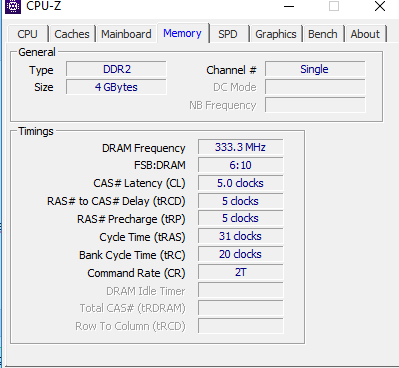Click the CPU-Z window title text
The width and height of the screenshot is (399, 368).
(44, 6)
